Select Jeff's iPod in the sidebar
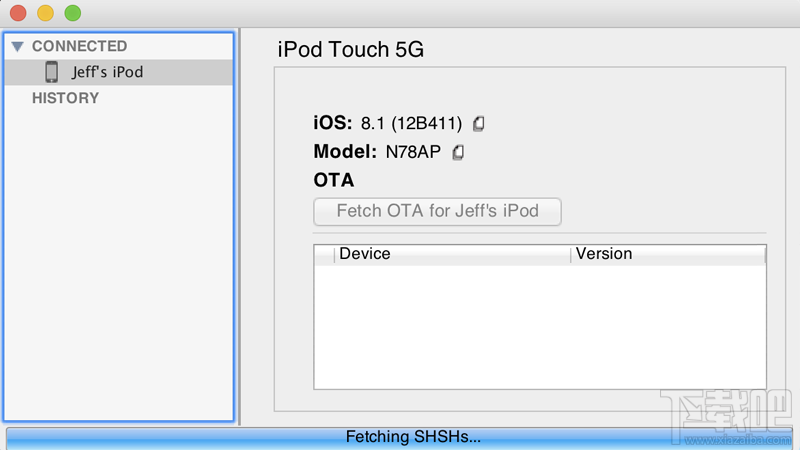 click(119, 72)
